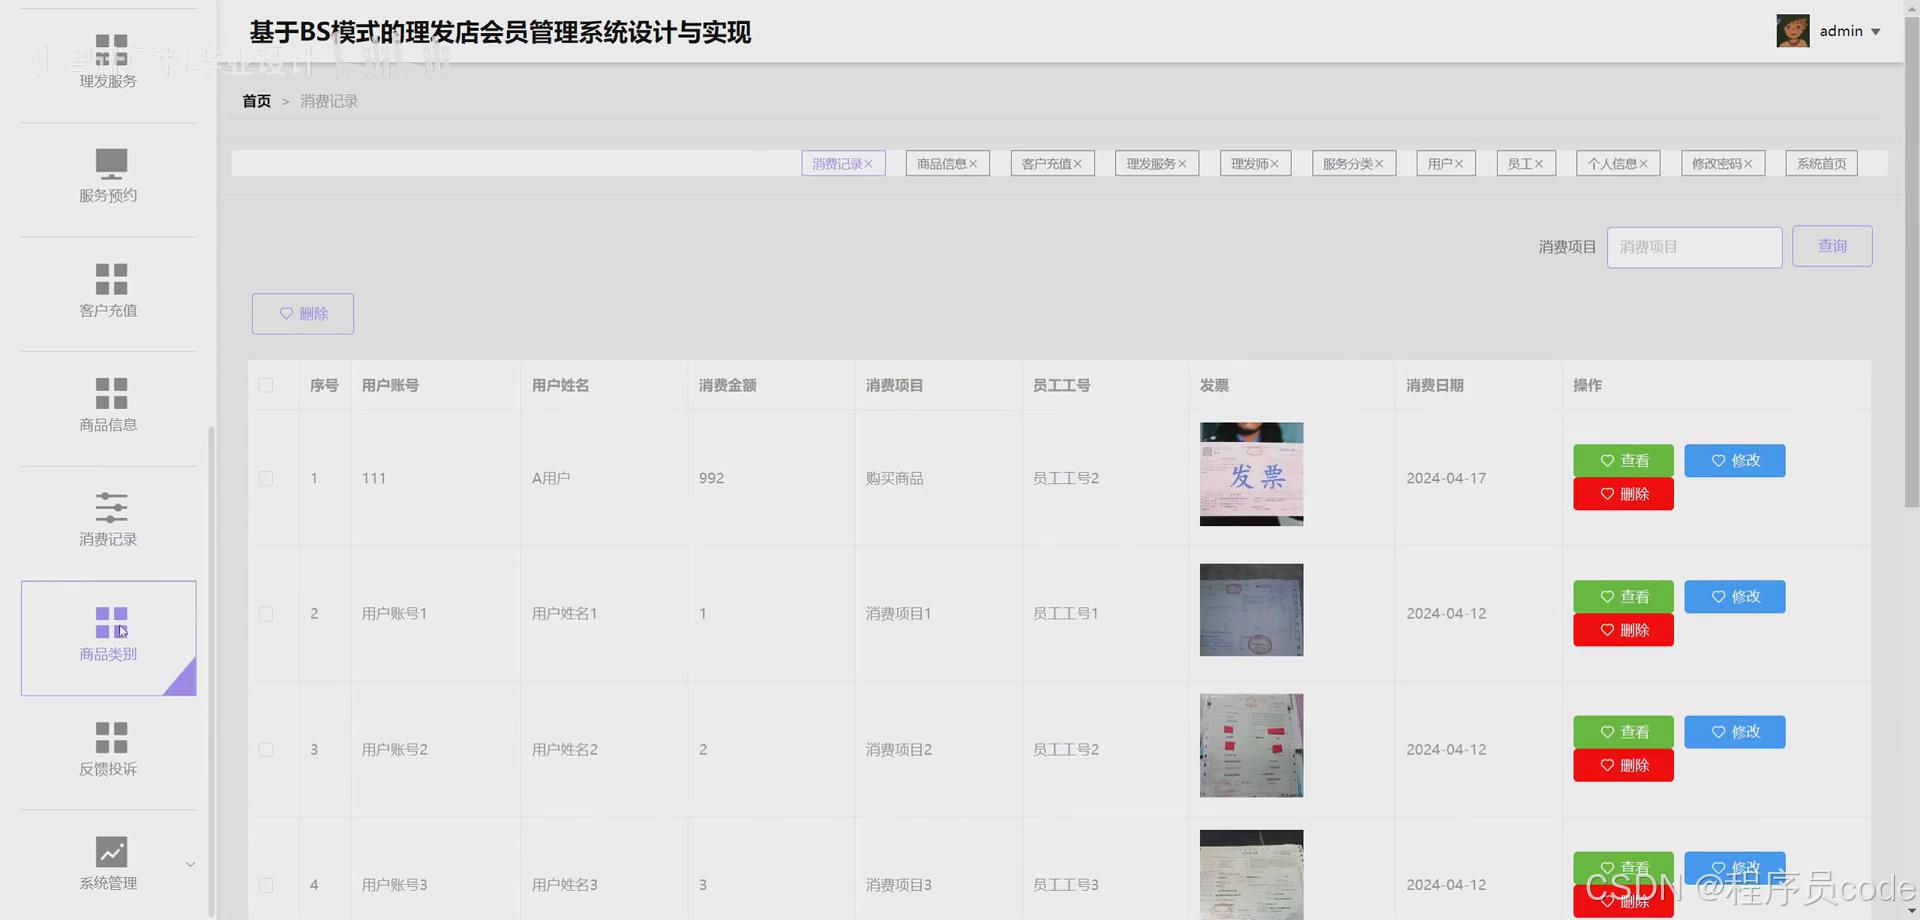1920x920 pixels.
Task: Select the 系统管理 sidebar icon
Action: tap(108, 864)
